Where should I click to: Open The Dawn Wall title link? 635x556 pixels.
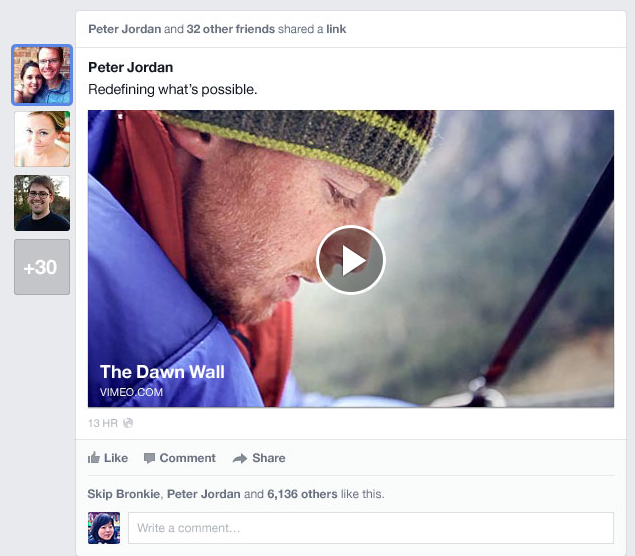click(162, 372)
